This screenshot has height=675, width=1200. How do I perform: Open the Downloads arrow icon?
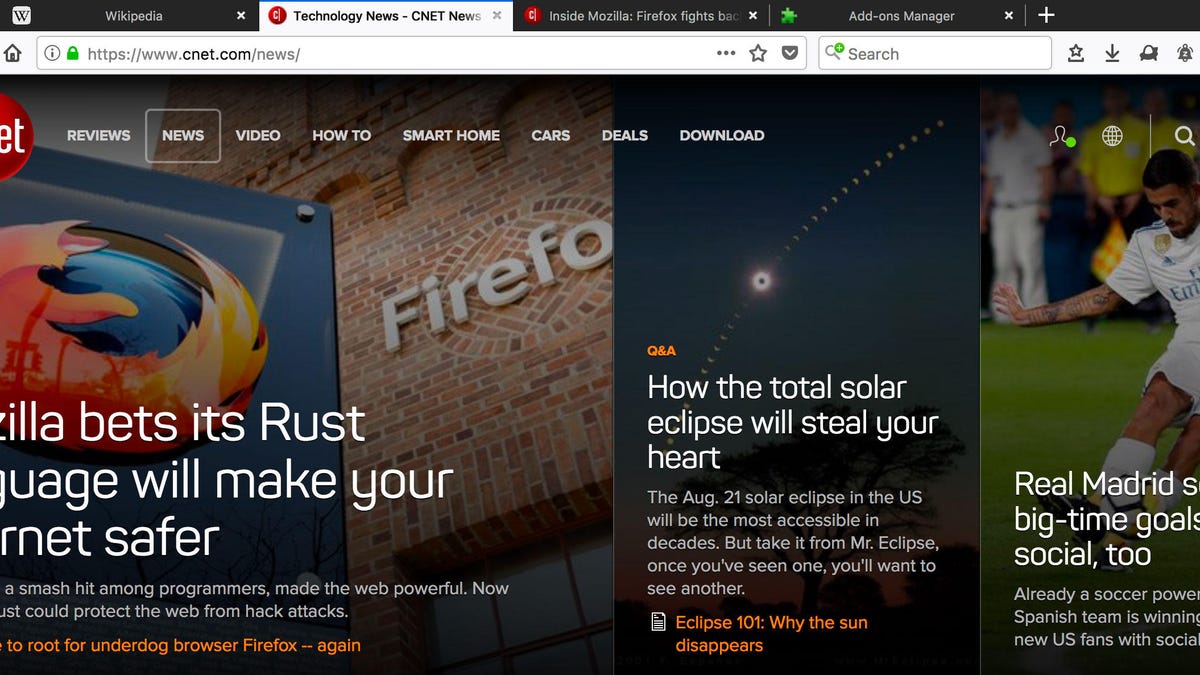pyautogui.click(x=1112, y=53)
